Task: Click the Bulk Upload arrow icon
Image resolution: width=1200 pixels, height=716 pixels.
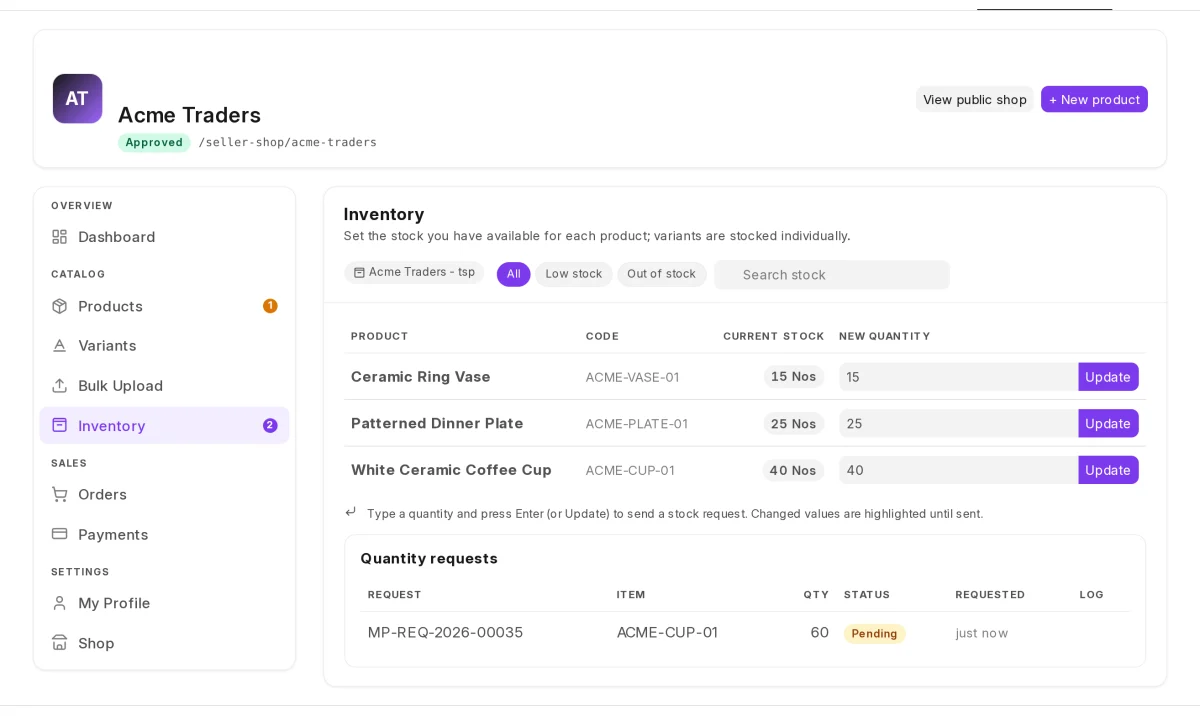Action: point(60,385)
